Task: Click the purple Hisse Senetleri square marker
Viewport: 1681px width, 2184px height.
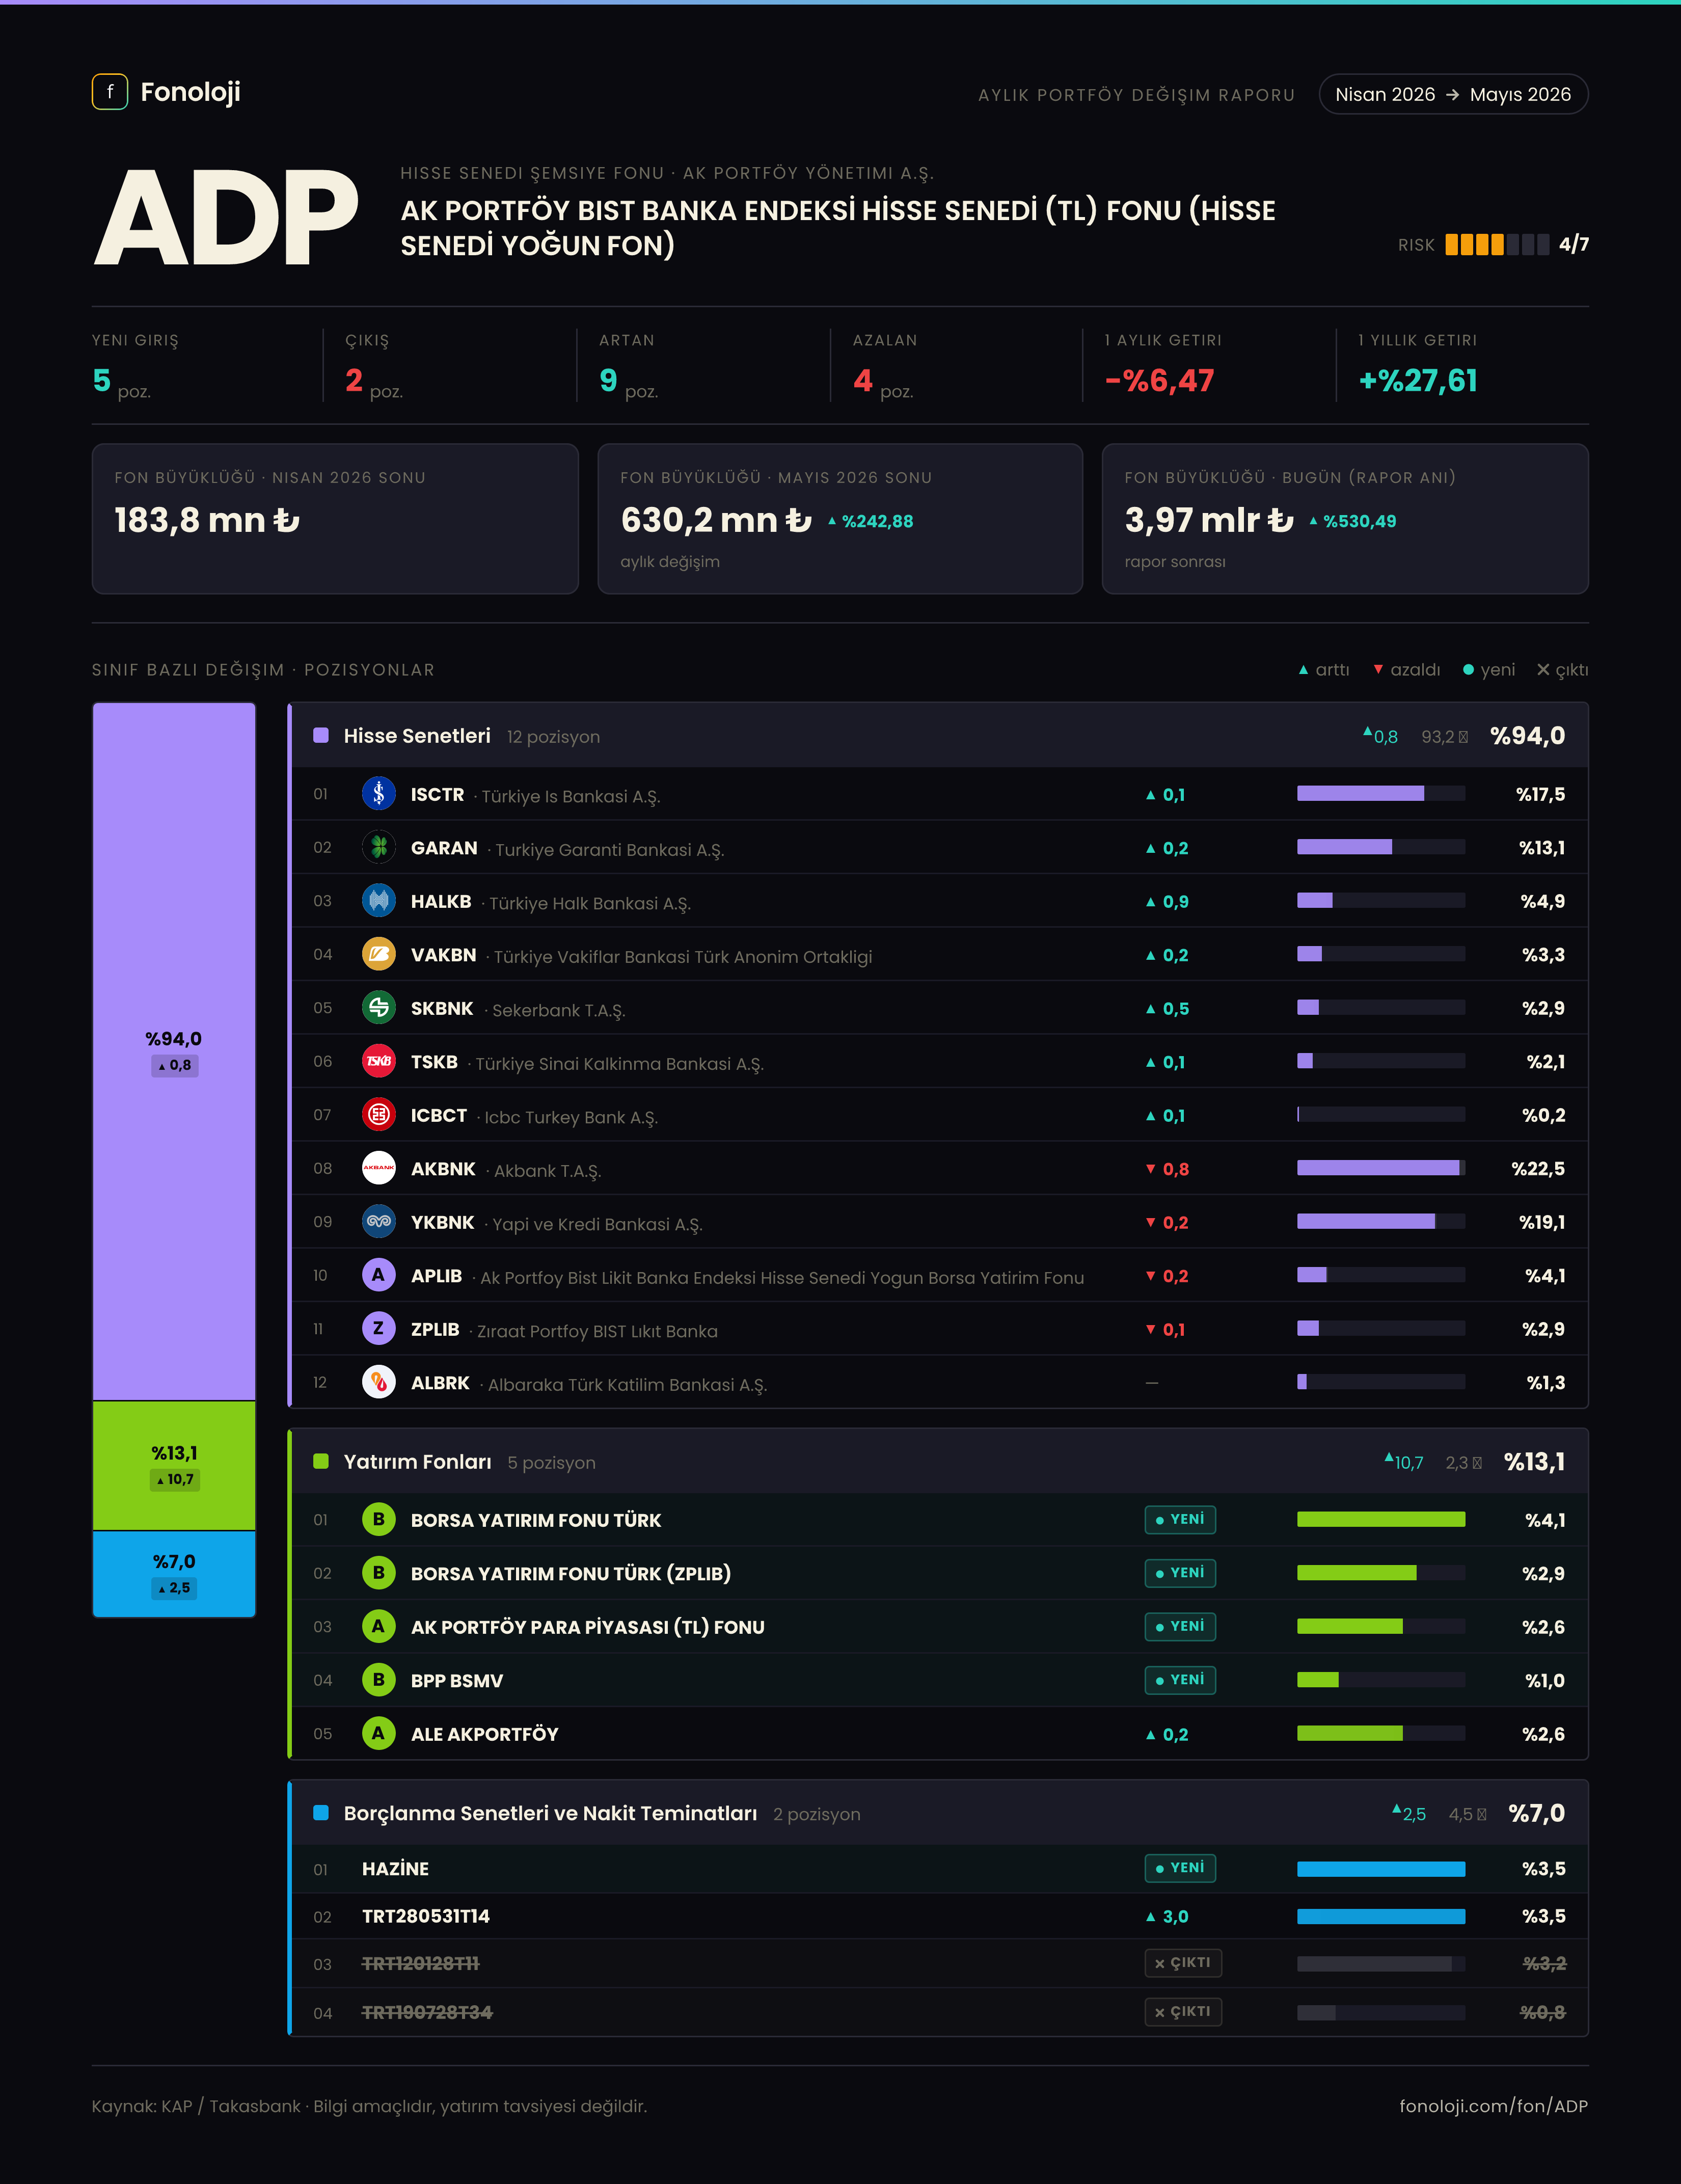Action: coord(321,736)
